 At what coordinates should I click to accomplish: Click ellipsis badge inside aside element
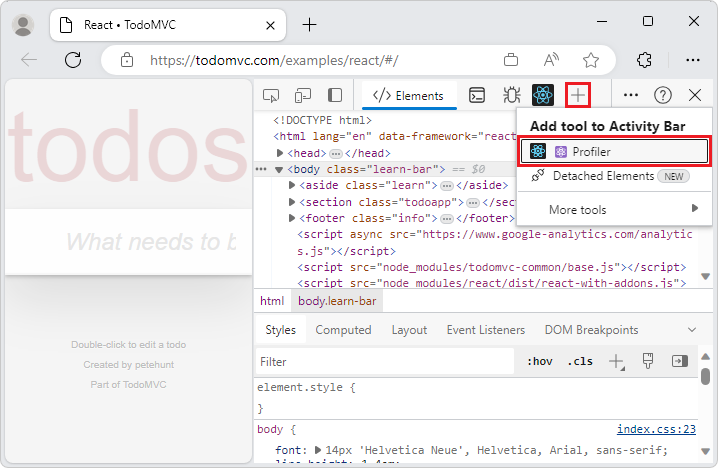pos(447,186)
